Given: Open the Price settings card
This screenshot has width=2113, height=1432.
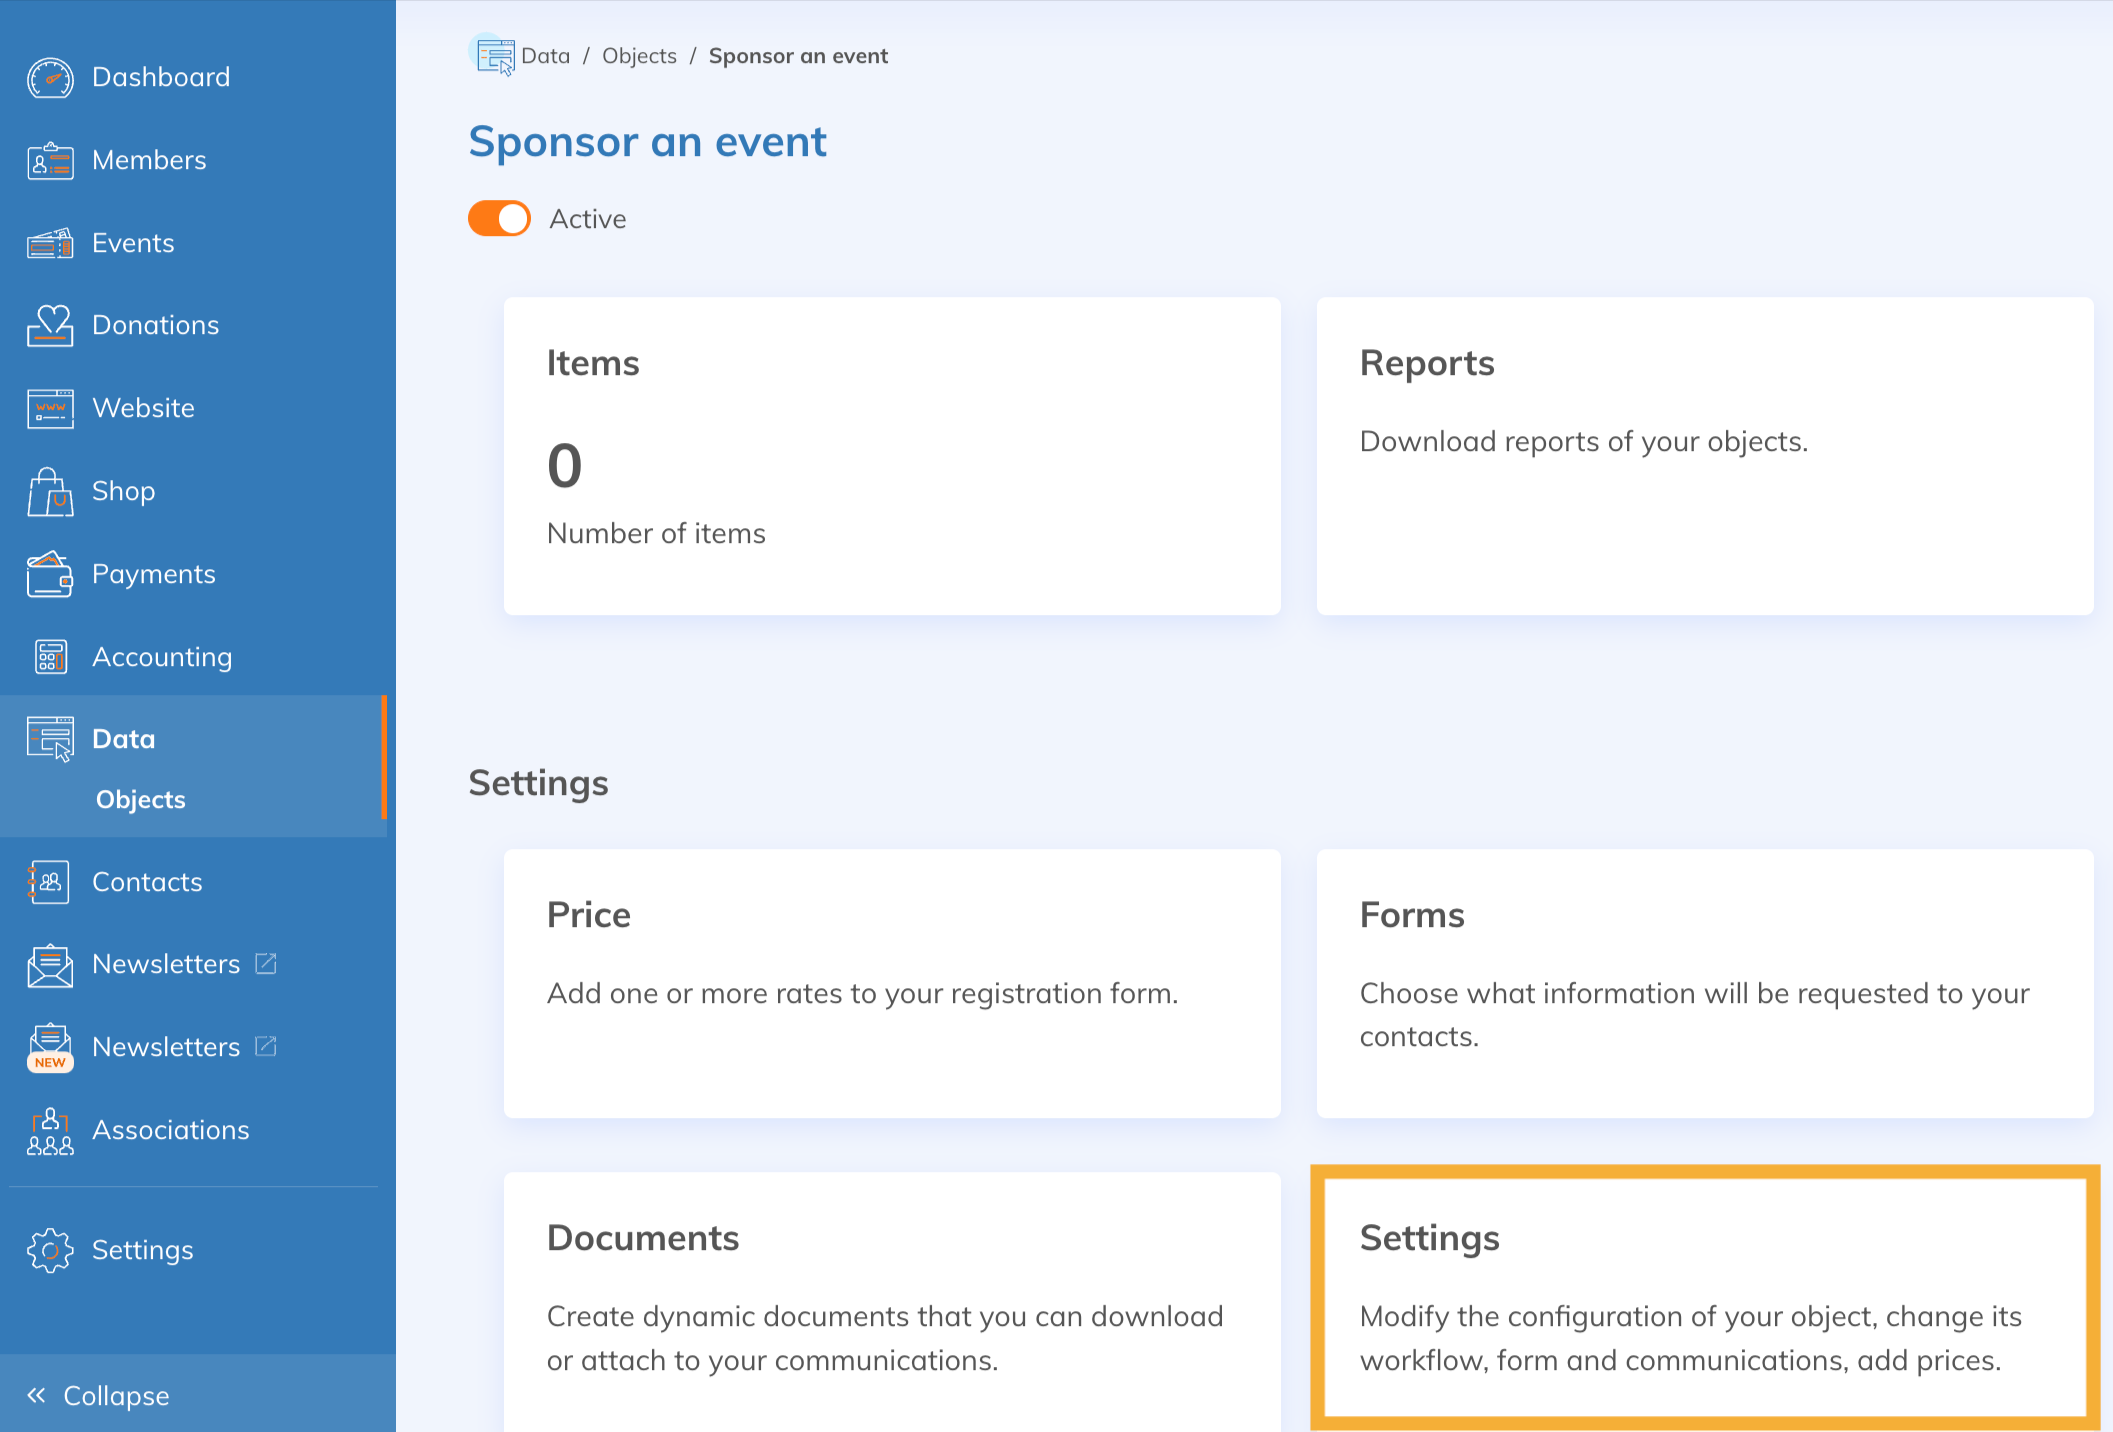Looking at the screenshot, I should coord(892,983).
